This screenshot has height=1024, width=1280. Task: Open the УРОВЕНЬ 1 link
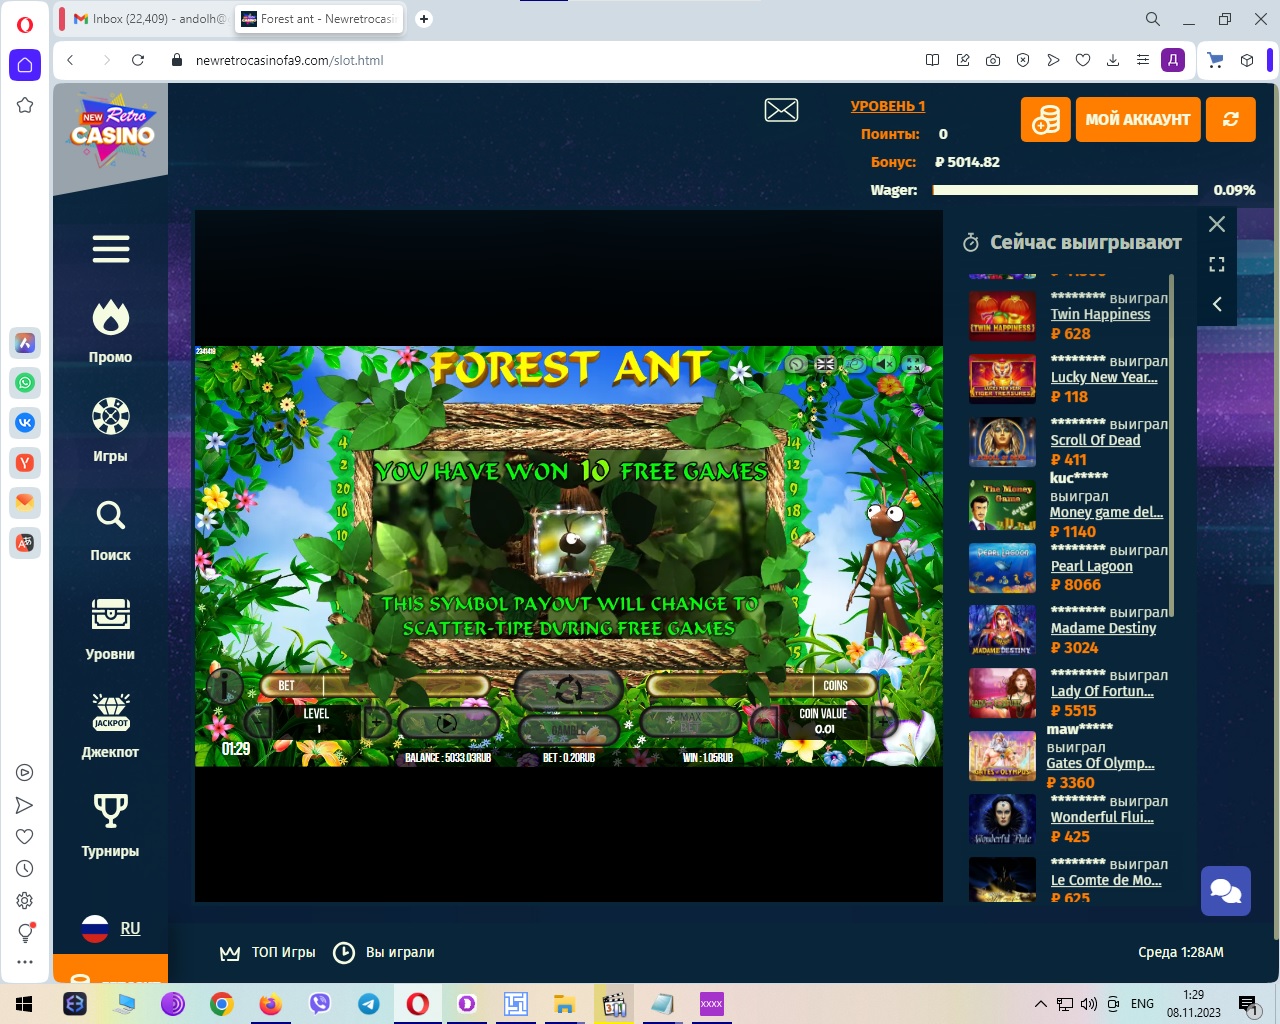coord(888,106)
